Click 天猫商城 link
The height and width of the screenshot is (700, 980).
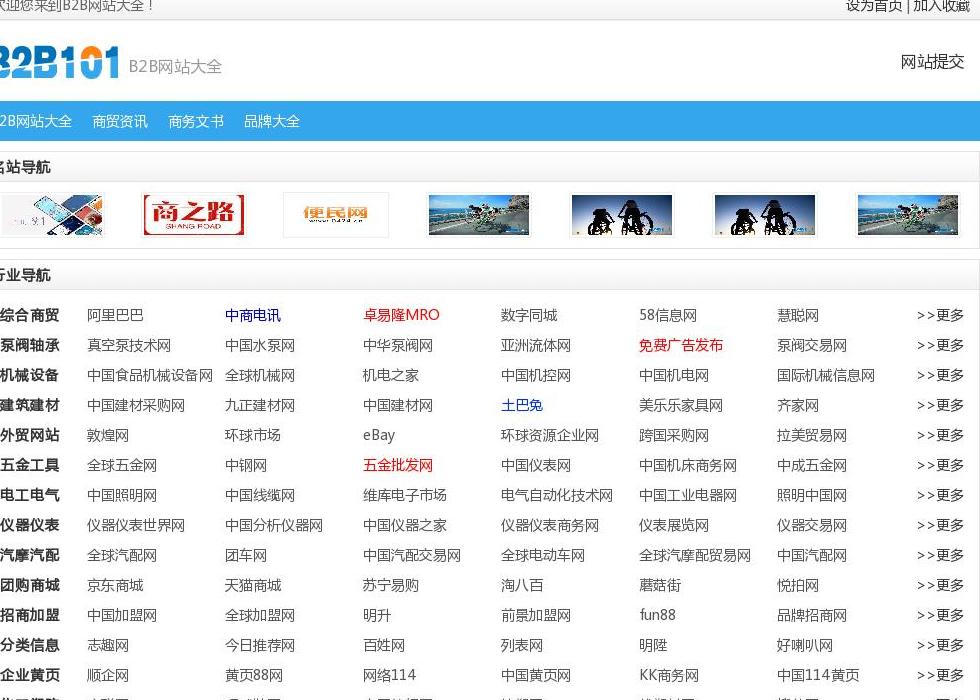253,585
